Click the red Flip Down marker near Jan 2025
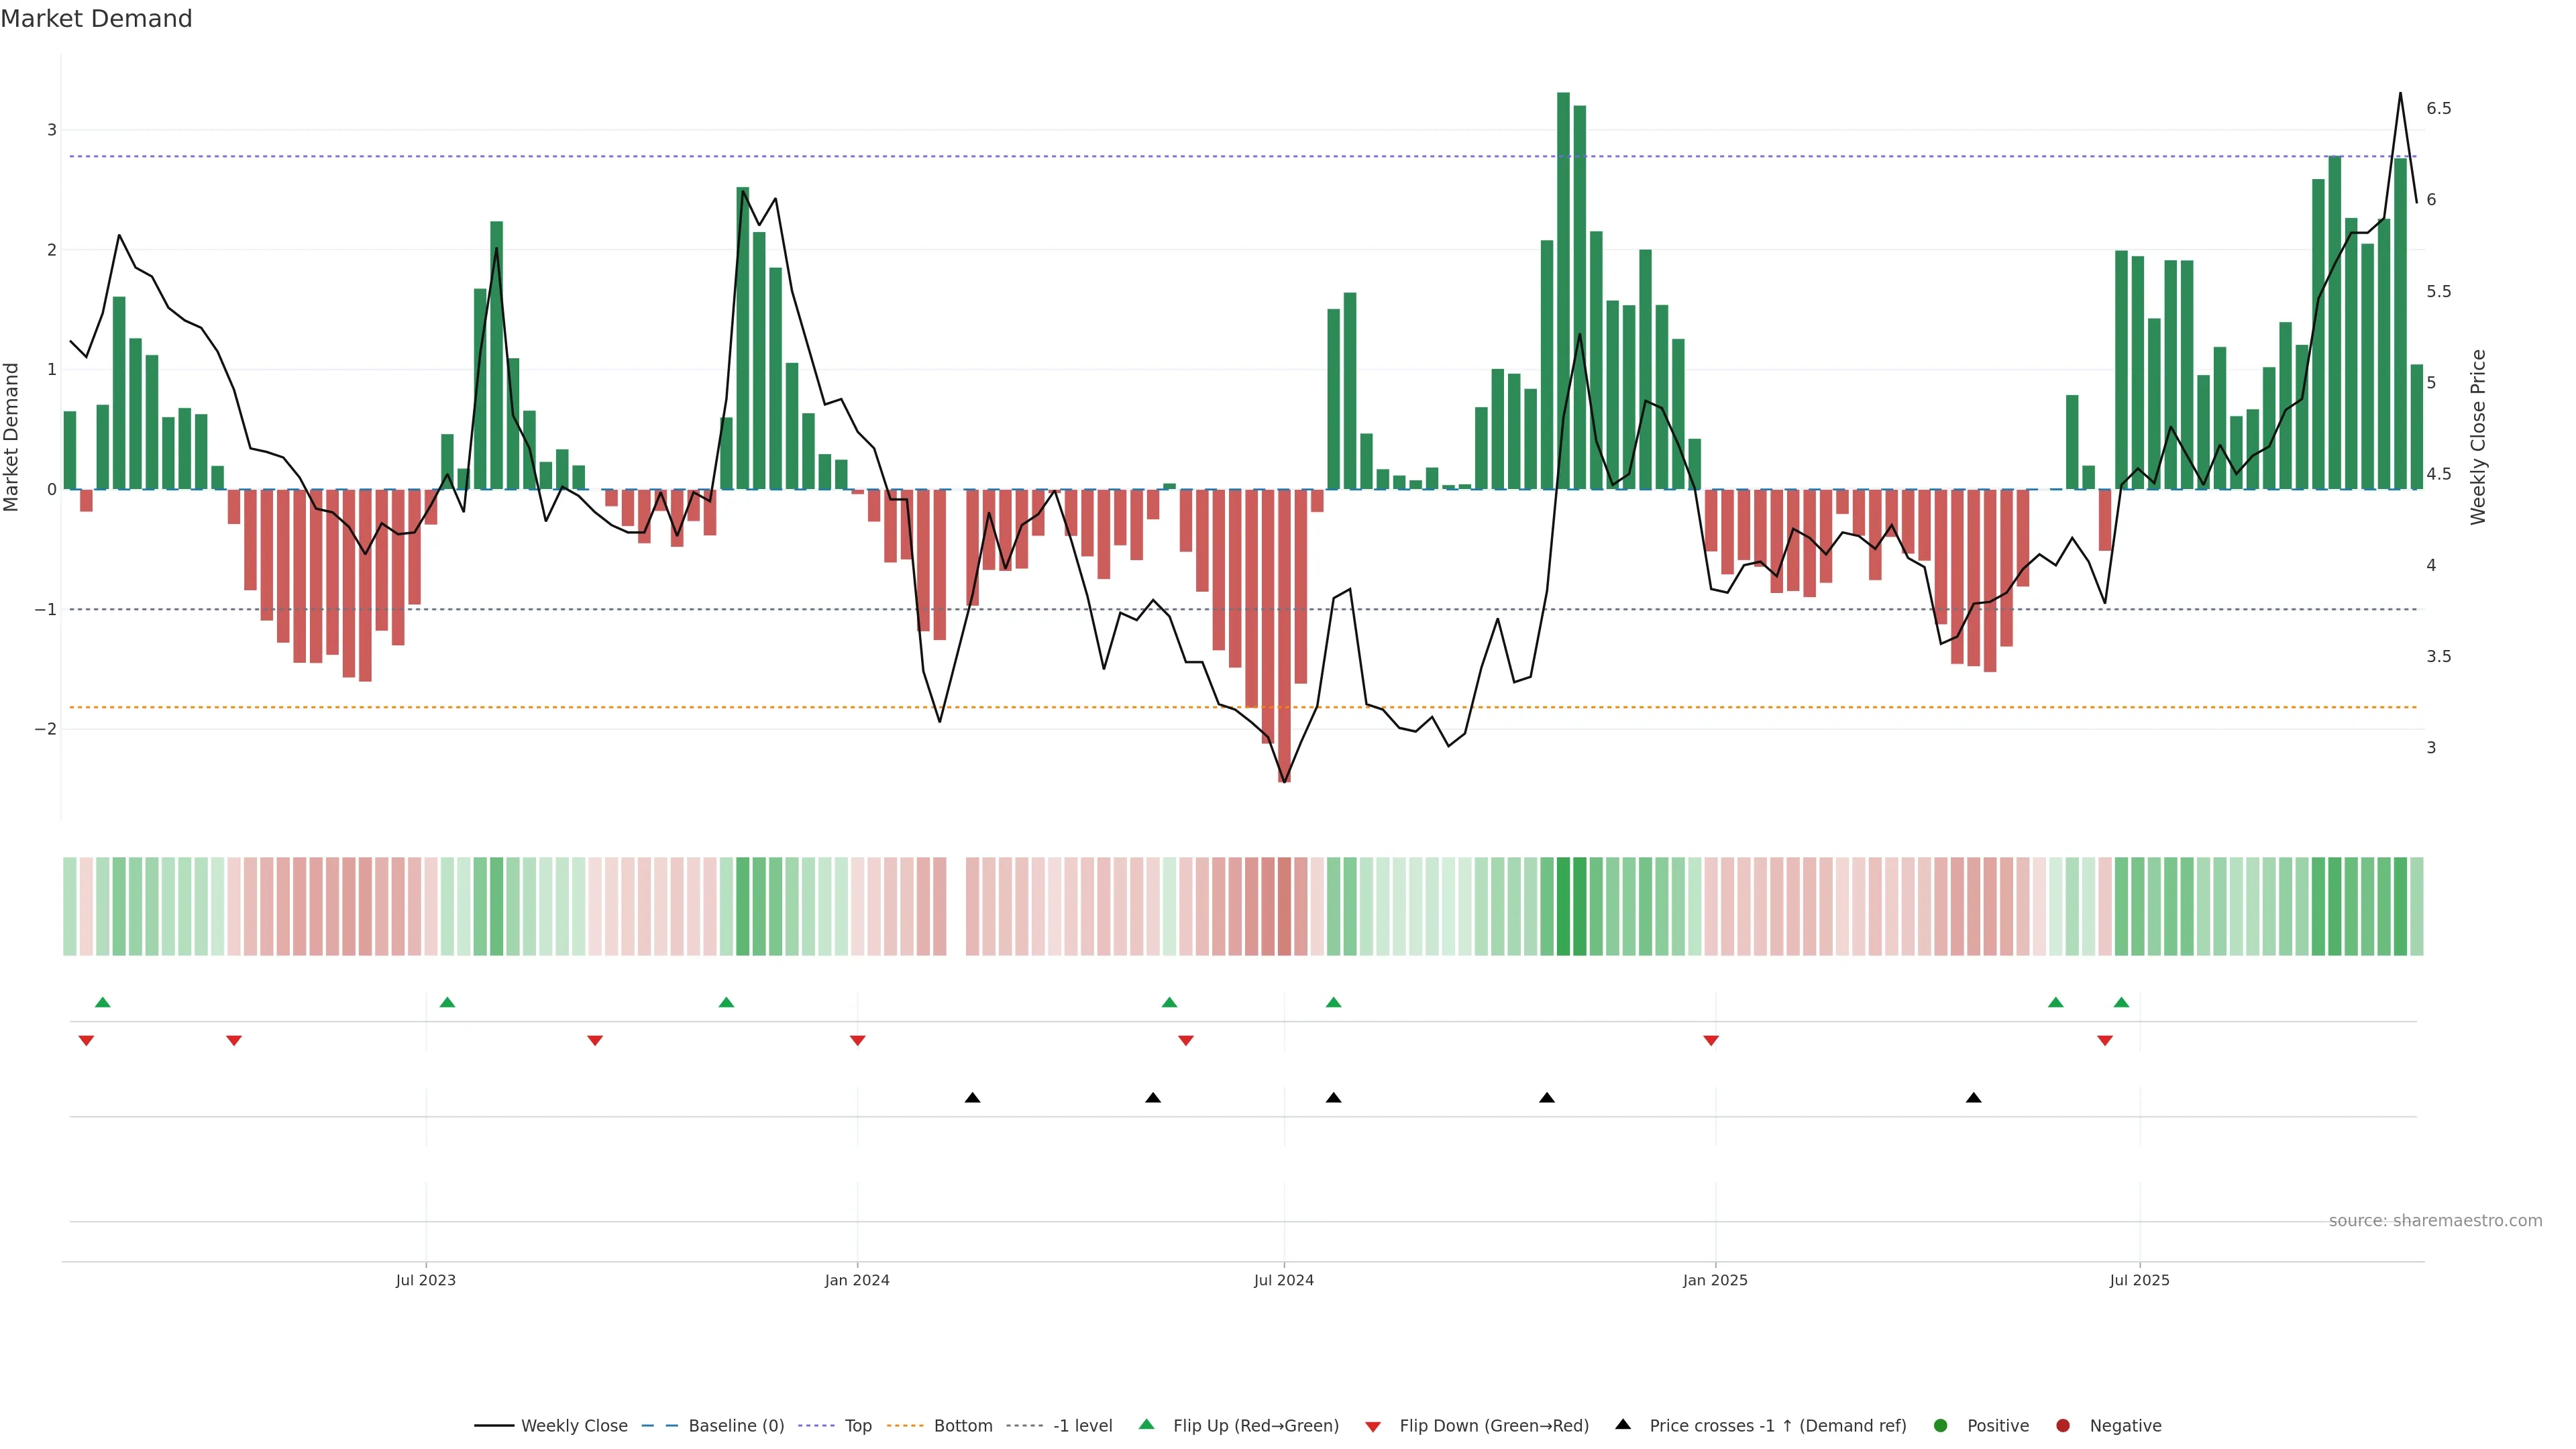The width and height of the screenshot is (2576, 1449). click(x=1711, y=1041)
